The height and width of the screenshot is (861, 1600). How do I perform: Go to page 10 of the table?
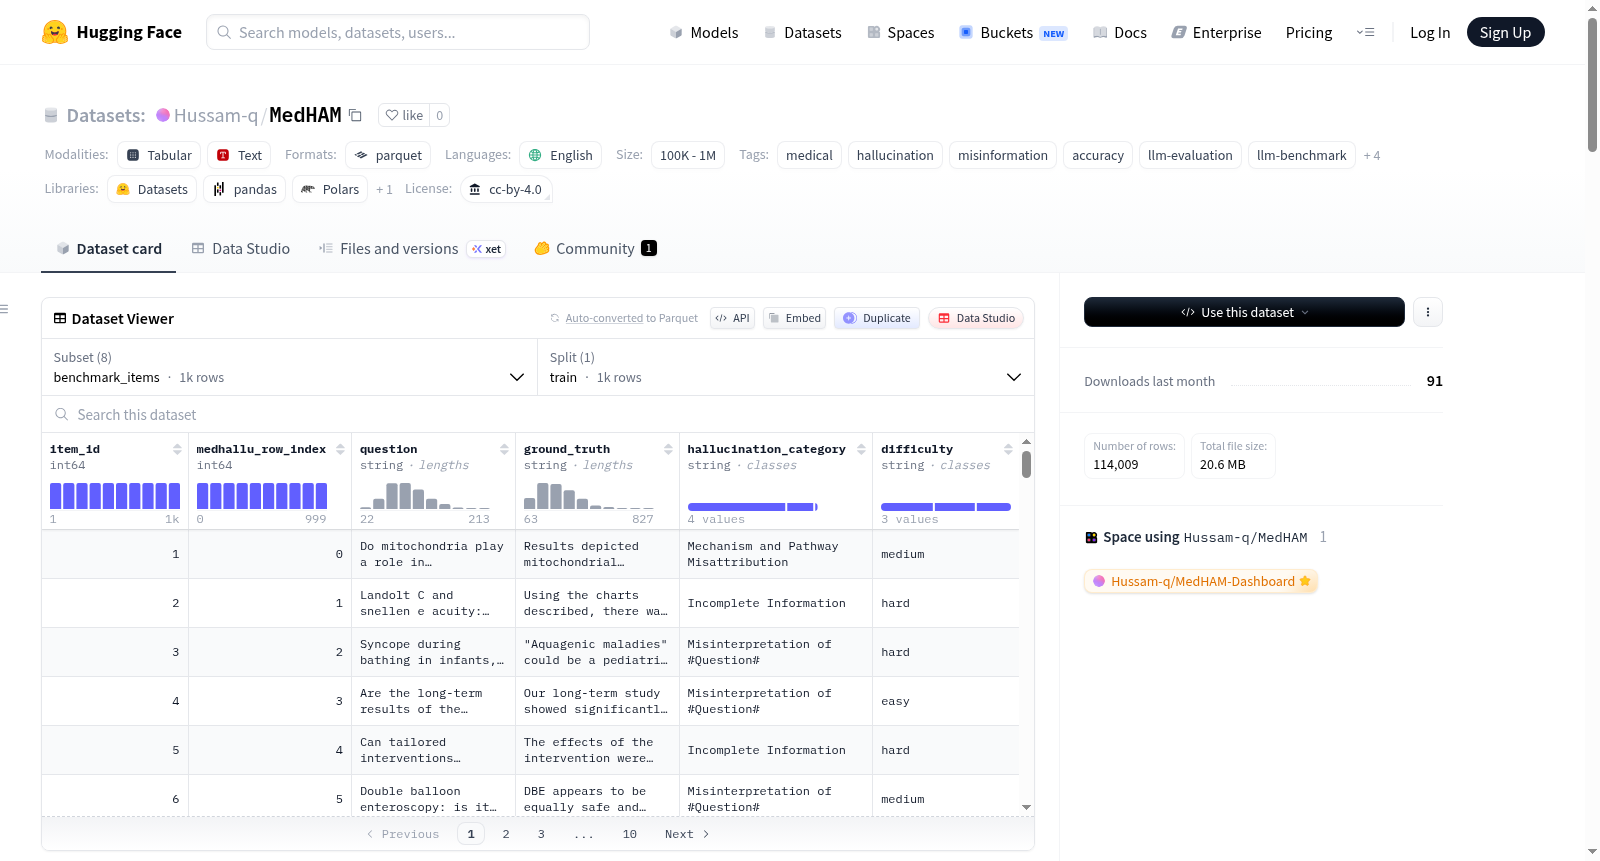[630, 834]
